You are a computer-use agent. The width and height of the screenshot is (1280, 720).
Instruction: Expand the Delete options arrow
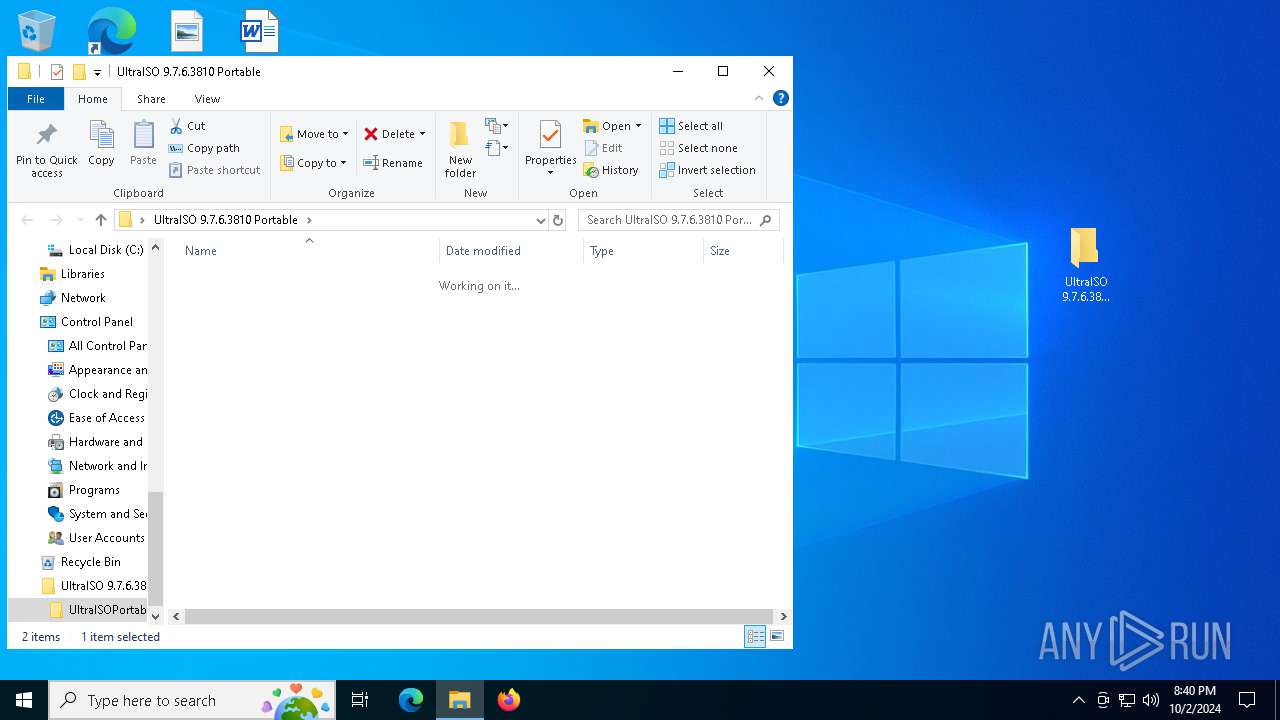coord(422,134)
